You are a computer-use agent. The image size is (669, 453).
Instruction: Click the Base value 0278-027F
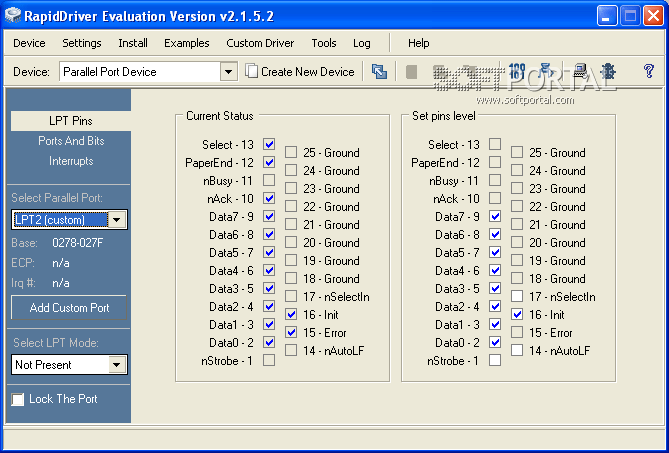[x=78, y=243]
